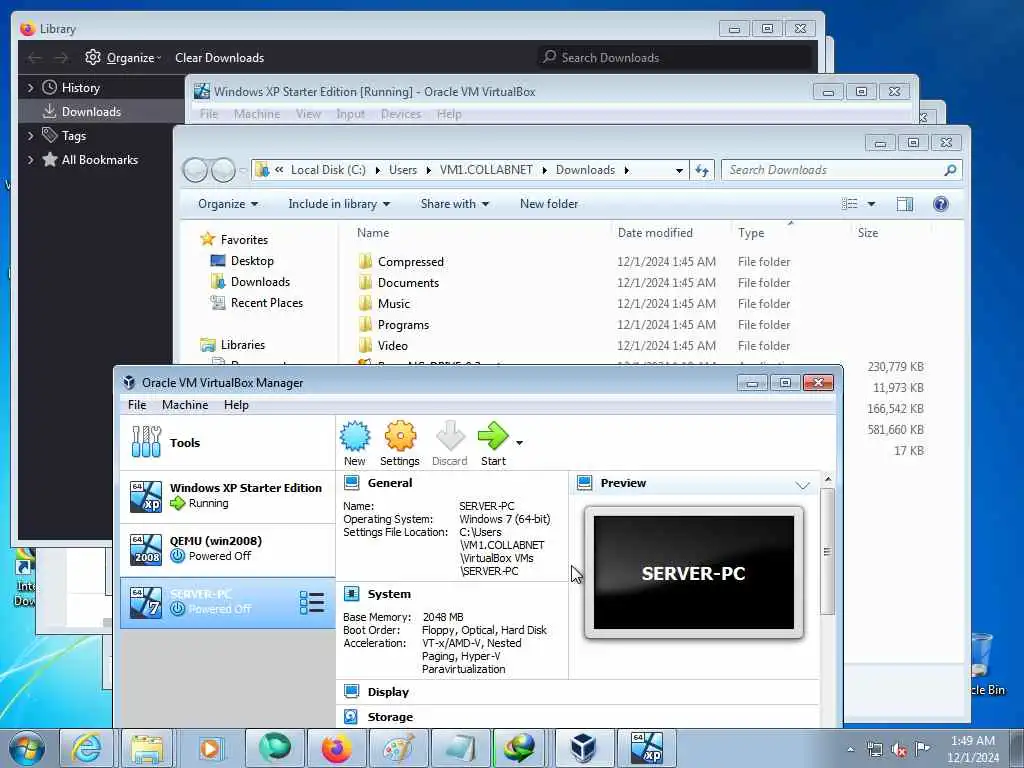This screenshot has width=1024, height=768.
Task: Open Firefox from the taskbar
Action: pos(336,748)
